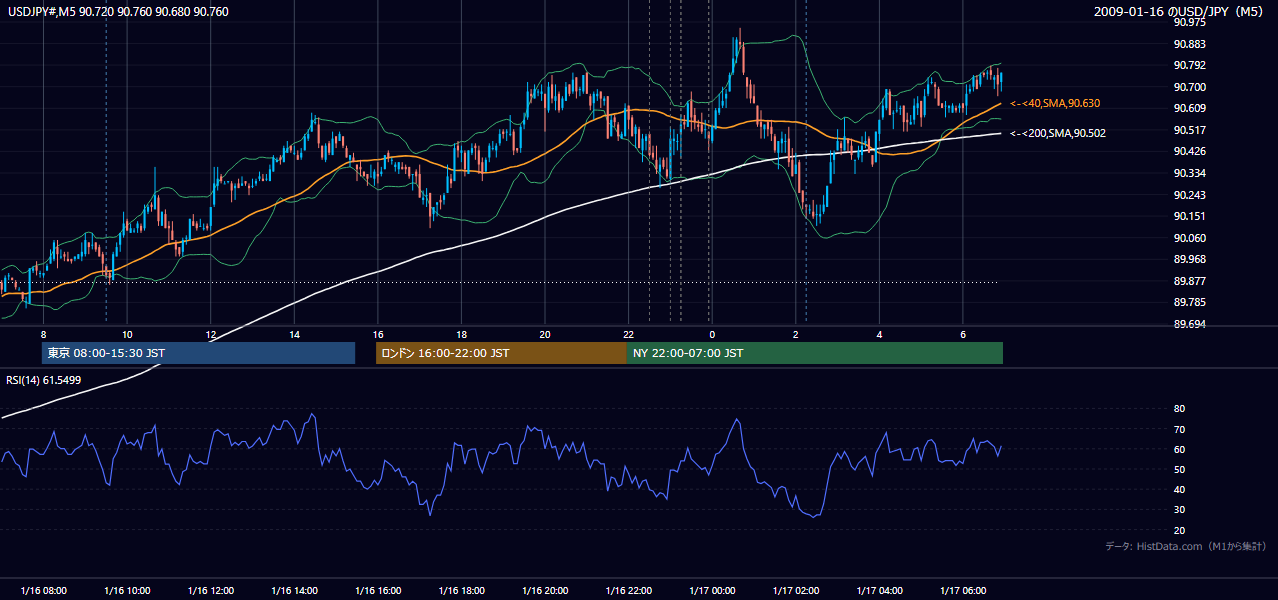Click the RSI 50 level label
Viewport: 1278px width, 600px height.
coord(1179,469)
